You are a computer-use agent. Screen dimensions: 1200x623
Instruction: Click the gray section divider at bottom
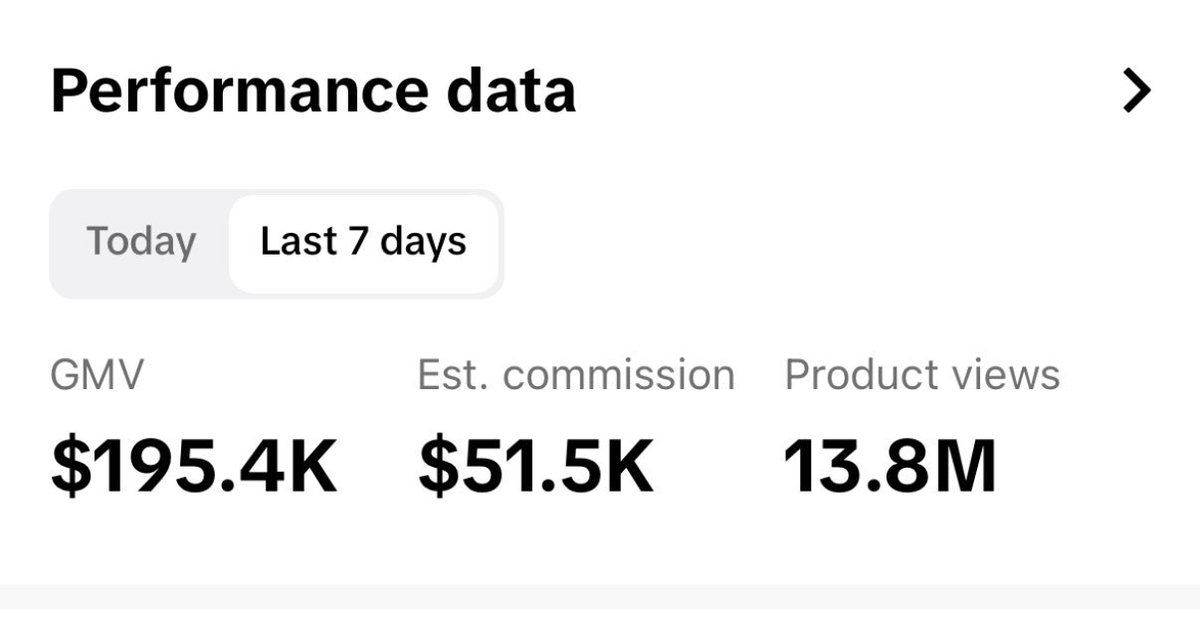tap(600, 596)
